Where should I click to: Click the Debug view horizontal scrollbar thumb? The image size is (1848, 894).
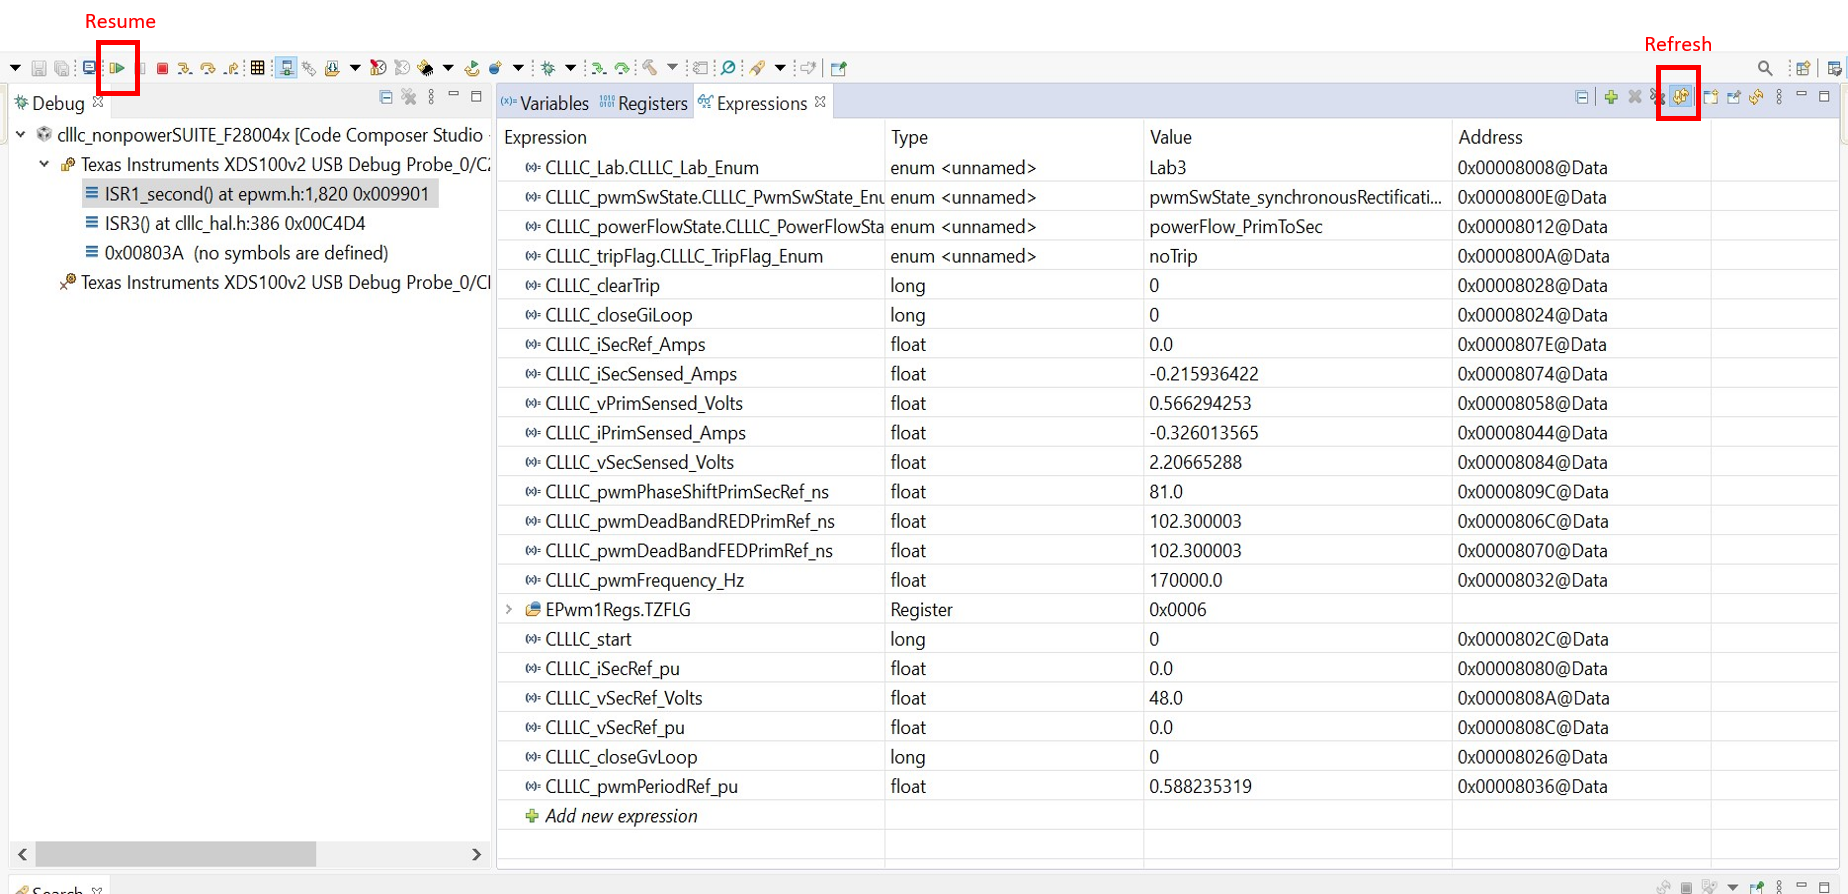(176, 854)
